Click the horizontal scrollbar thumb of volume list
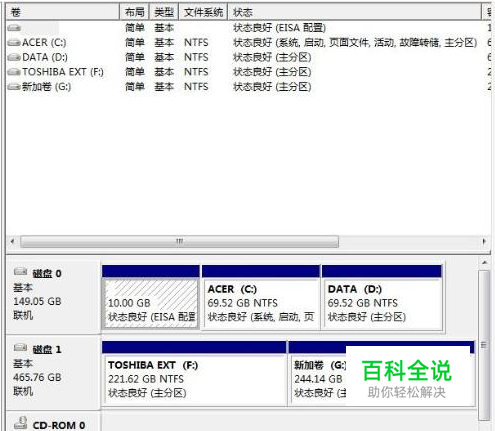 [179, 241]
